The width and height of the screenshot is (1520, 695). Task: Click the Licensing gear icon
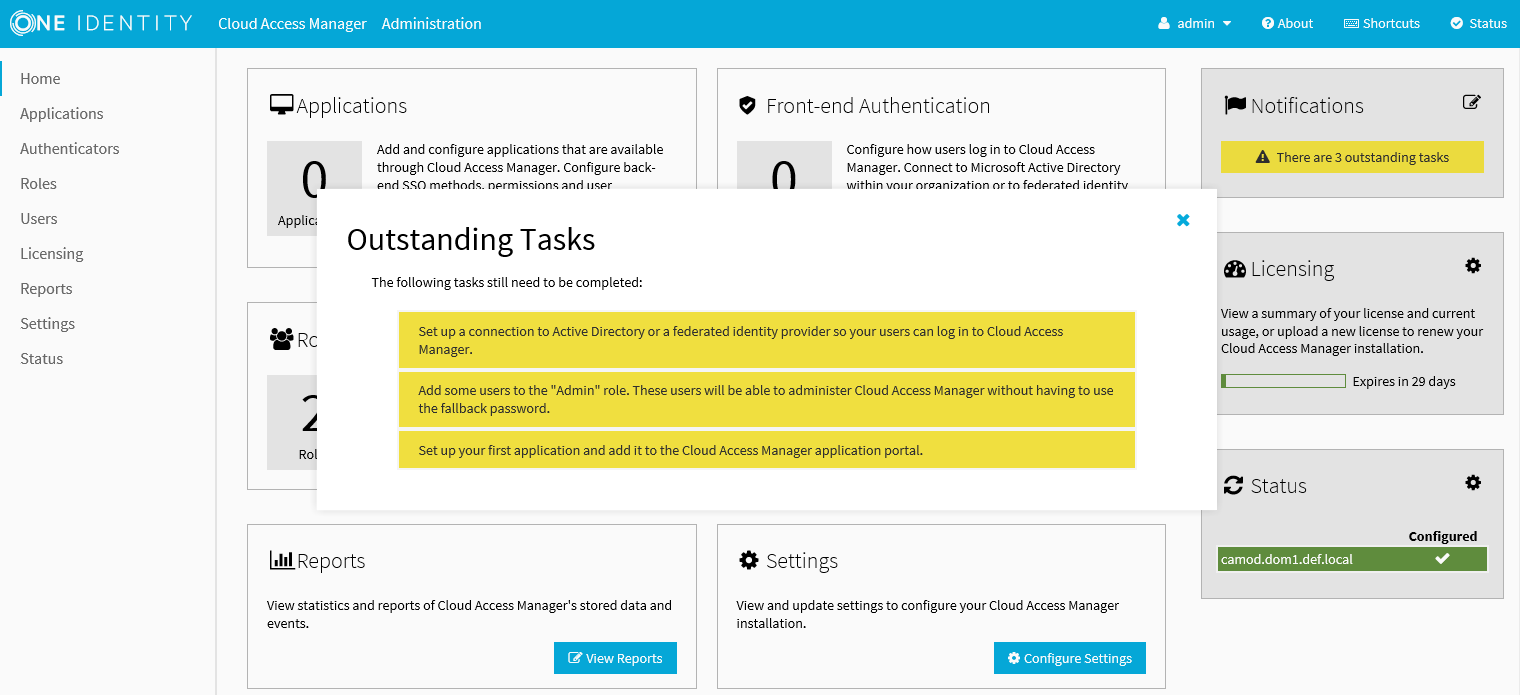1473,266
